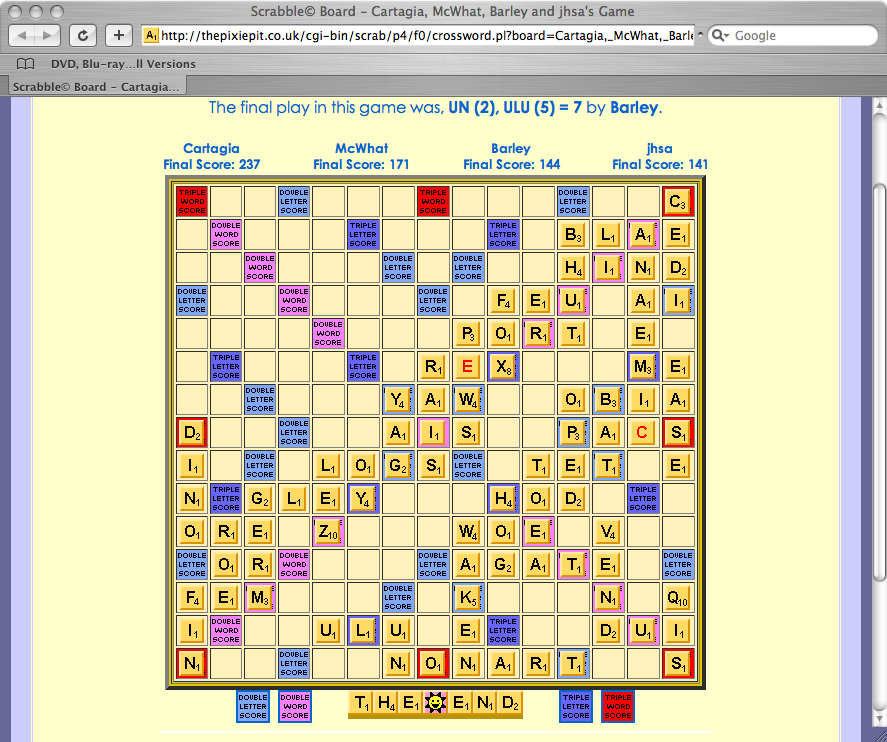This screenshot has width=887, height=742.
Task: Click the sun tile in THE END row
Action: [435, 703]
